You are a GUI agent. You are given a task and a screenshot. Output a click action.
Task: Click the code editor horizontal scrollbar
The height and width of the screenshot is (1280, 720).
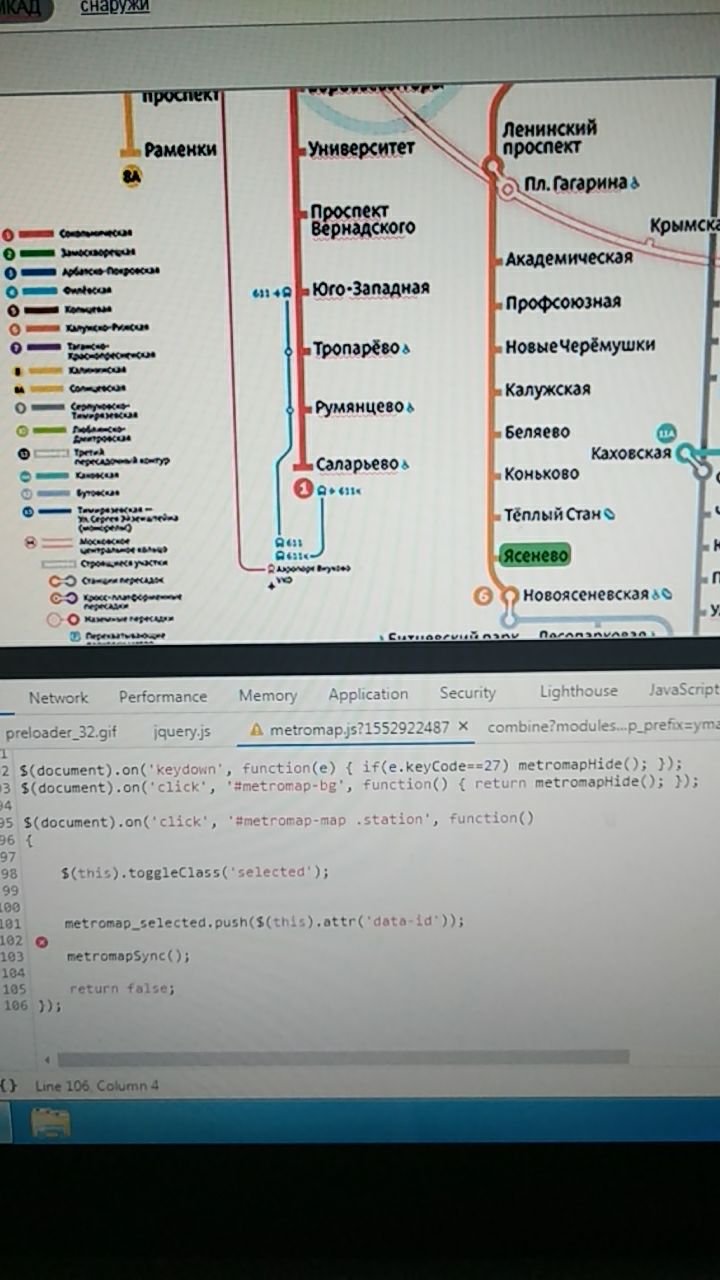343,1057
